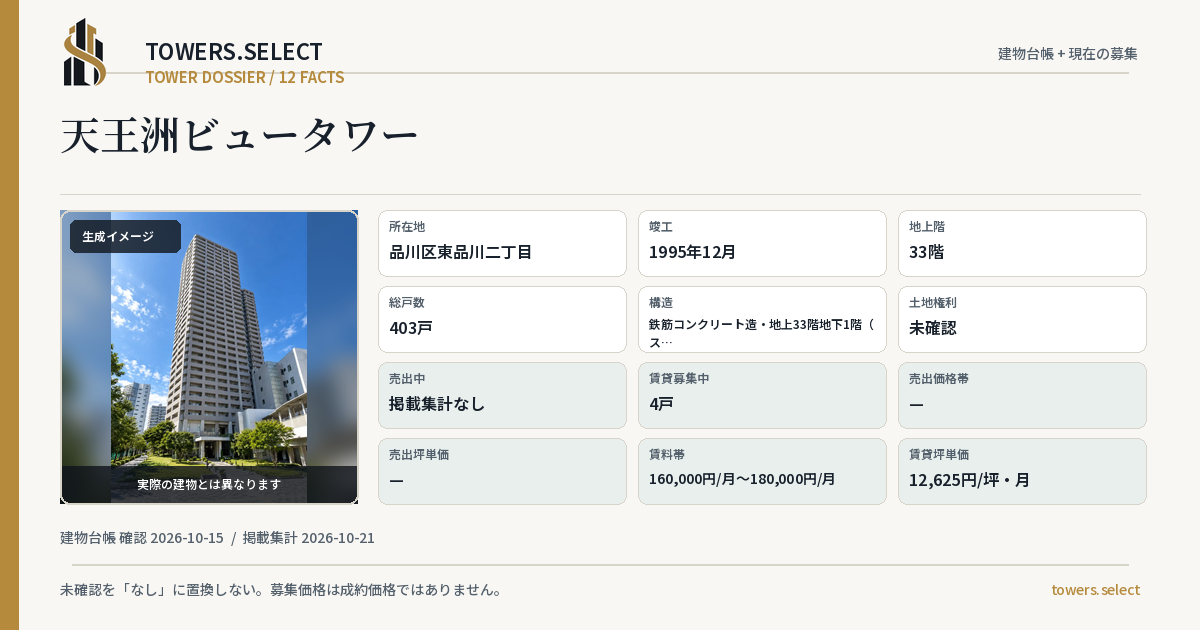Click the 実際の建物とは異なります caption
The image size is (1200, 630).
click(209, 484)
